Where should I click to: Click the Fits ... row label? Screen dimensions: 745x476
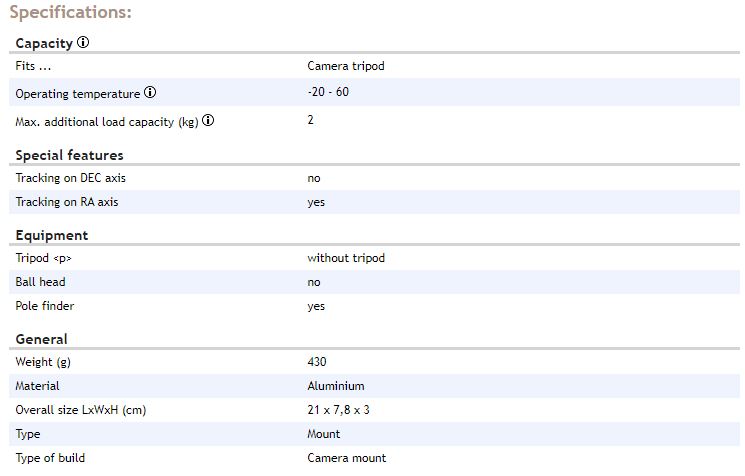[x=33, y=66]
